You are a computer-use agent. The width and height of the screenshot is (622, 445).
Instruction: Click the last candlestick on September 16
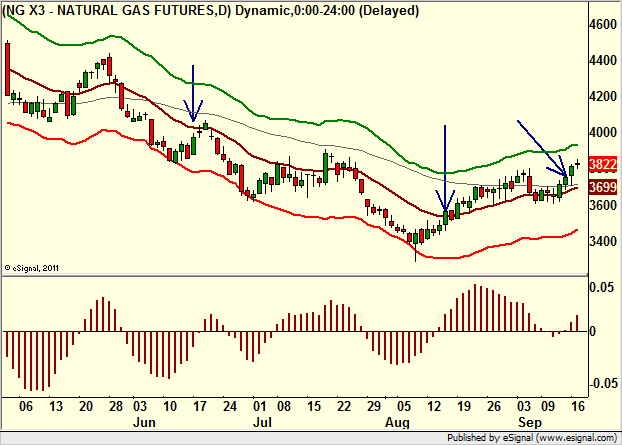click(x=578, y=163)
